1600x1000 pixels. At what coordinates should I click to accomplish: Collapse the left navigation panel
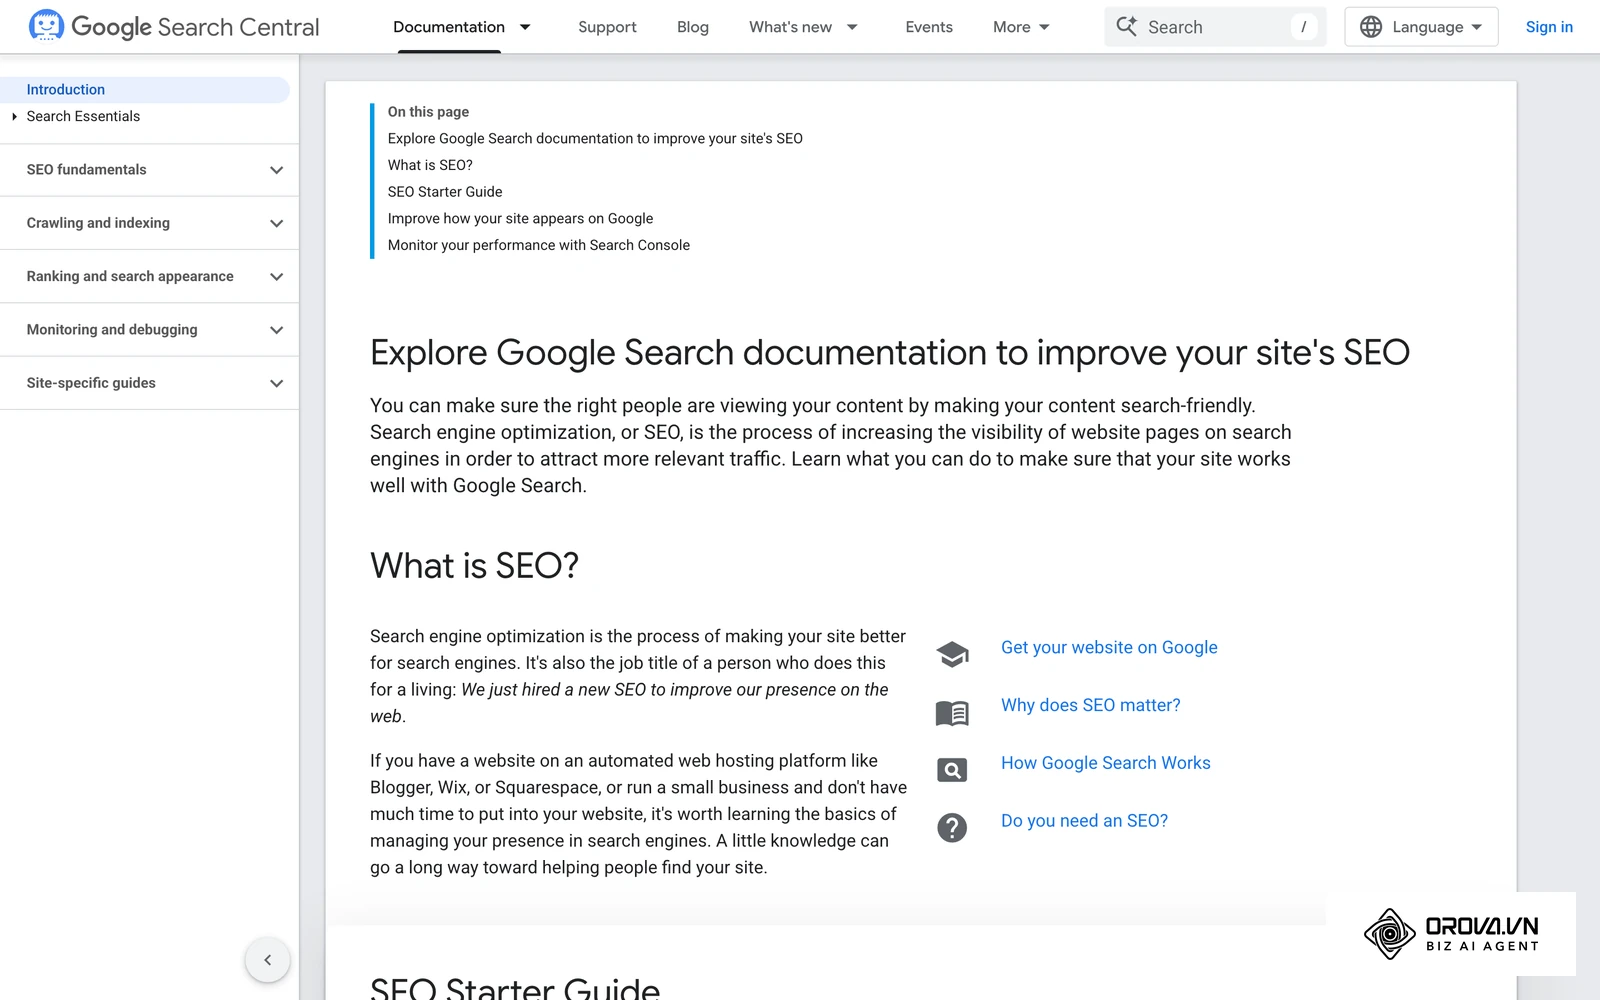click(x=267, y=960)
